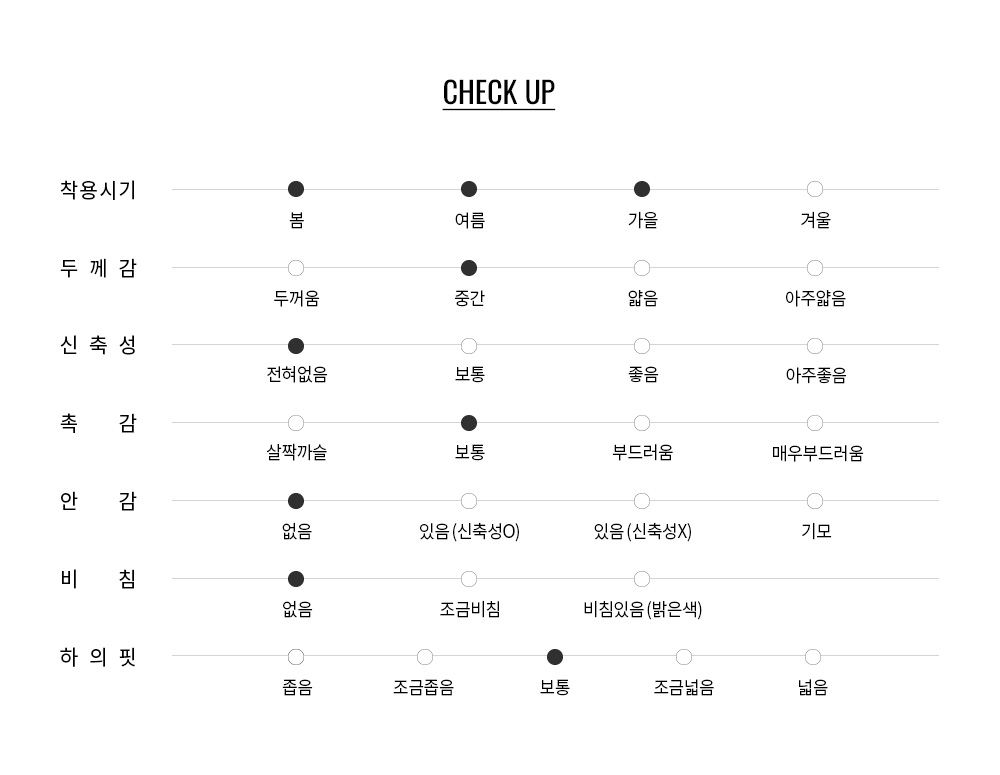Click the 착용시기 row label
The width and height of the screenshot is (1000, 775).
tap(98, 190)
